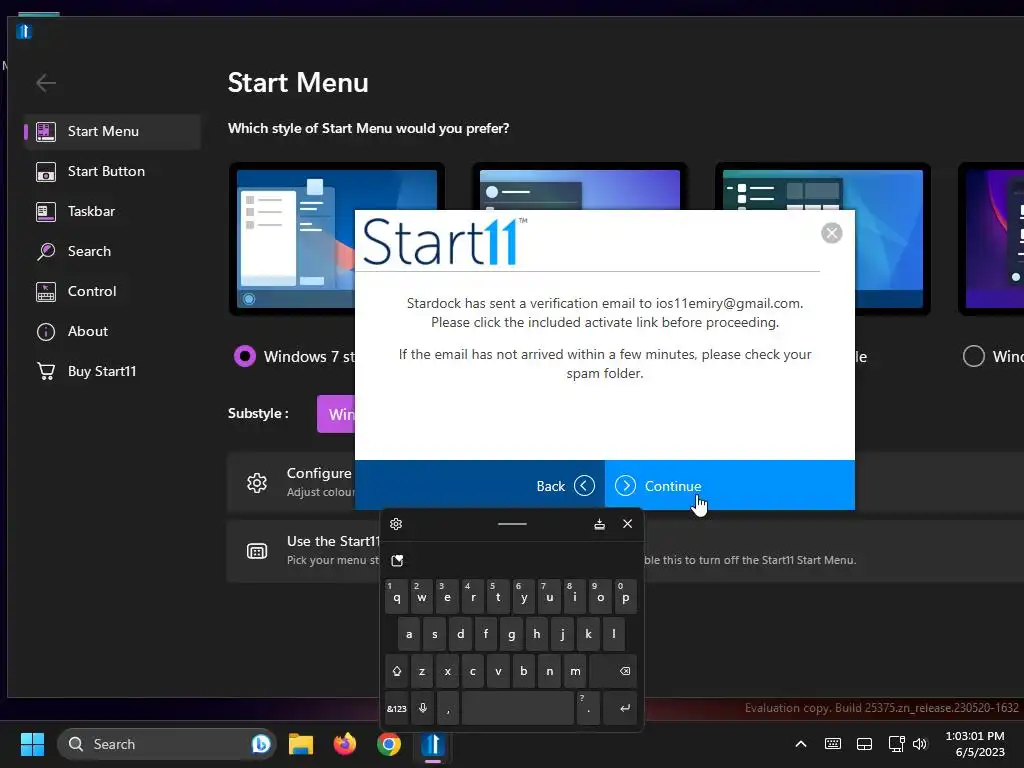Tap the space bar on touch keyboard
Viewport: 1024px width, 768px height.
click(517, 709)
